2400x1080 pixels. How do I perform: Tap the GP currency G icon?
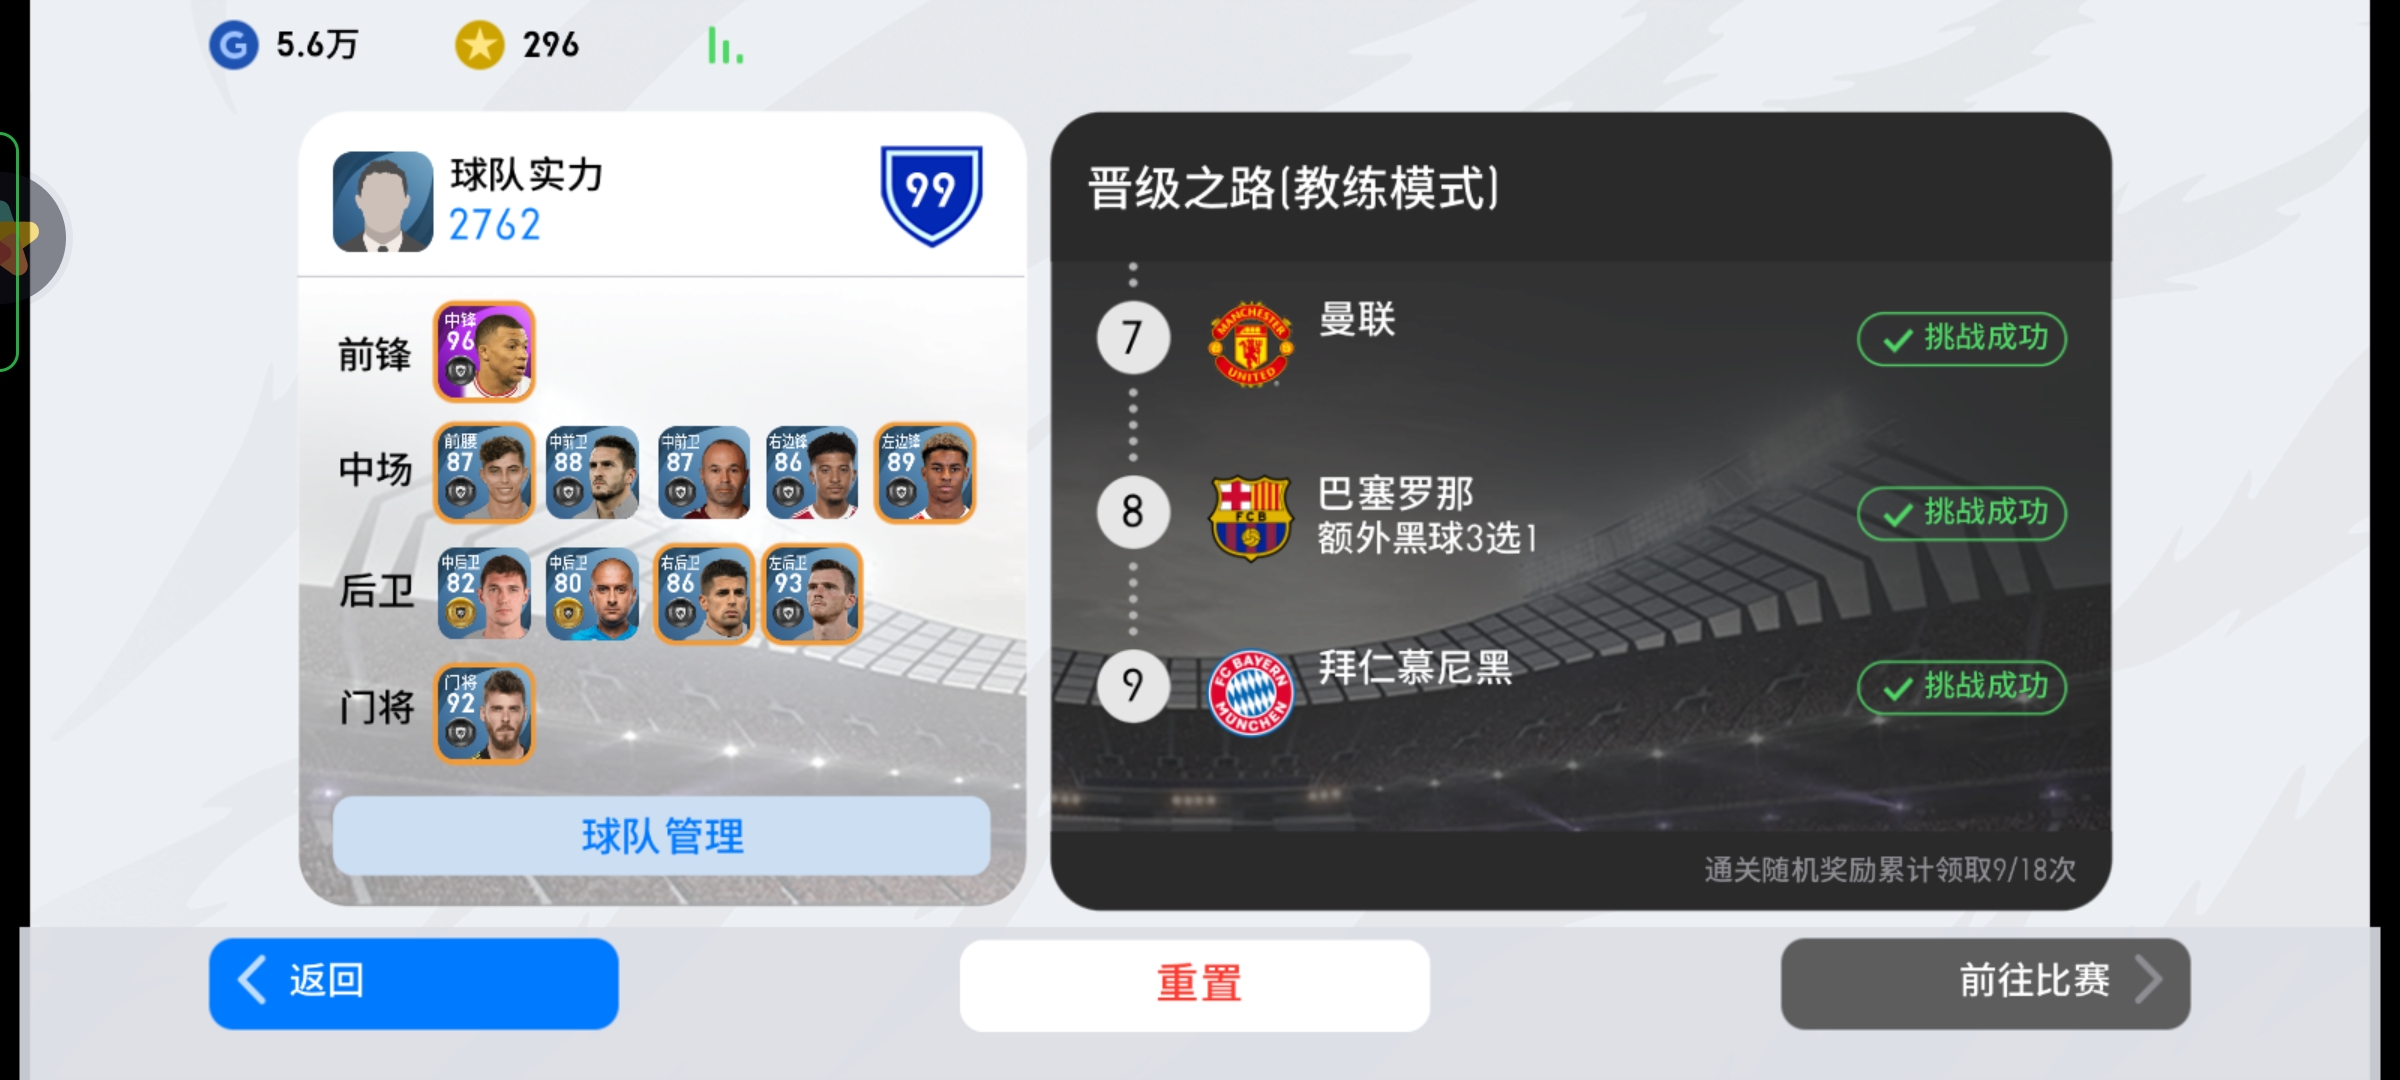click(233, 46)
